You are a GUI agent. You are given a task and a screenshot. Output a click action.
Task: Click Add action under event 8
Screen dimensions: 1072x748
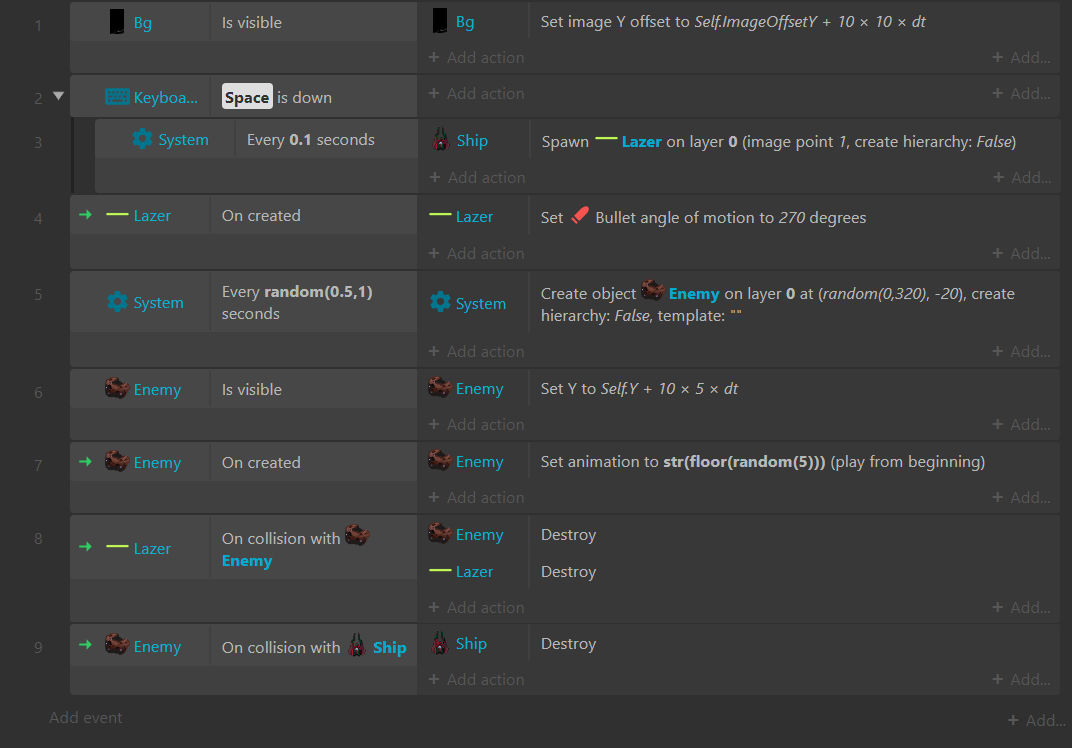pyautogui.click(x=477, y=608)
